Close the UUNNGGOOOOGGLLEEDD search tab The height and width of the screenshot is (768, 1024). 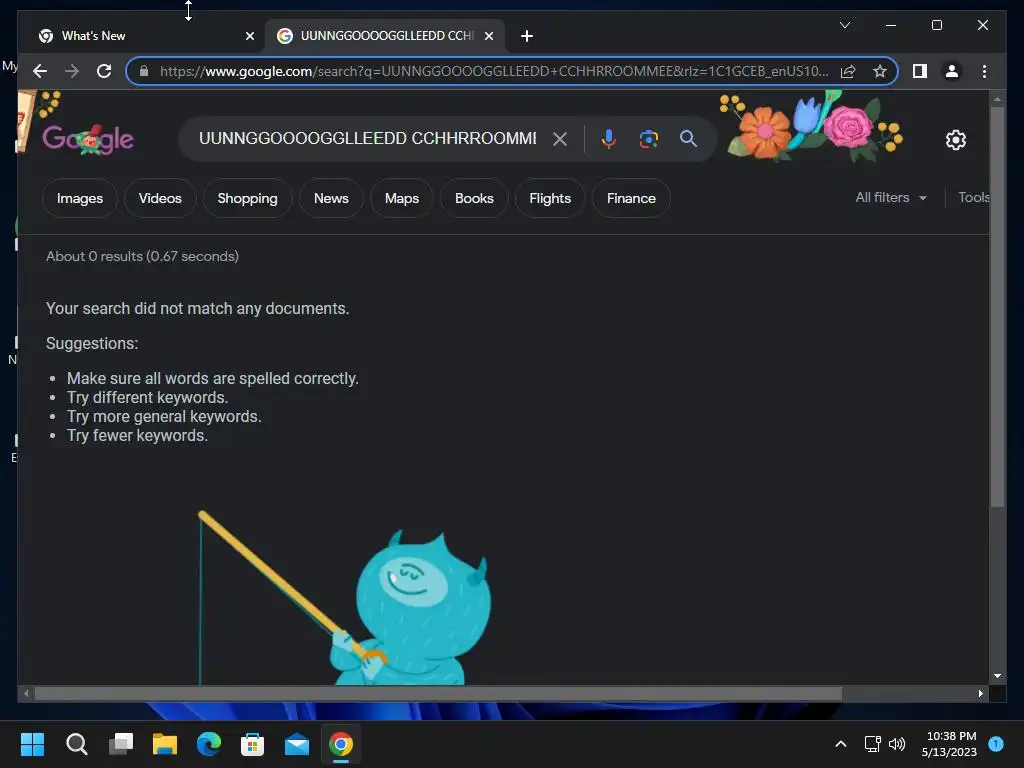[x=488, y=36]
